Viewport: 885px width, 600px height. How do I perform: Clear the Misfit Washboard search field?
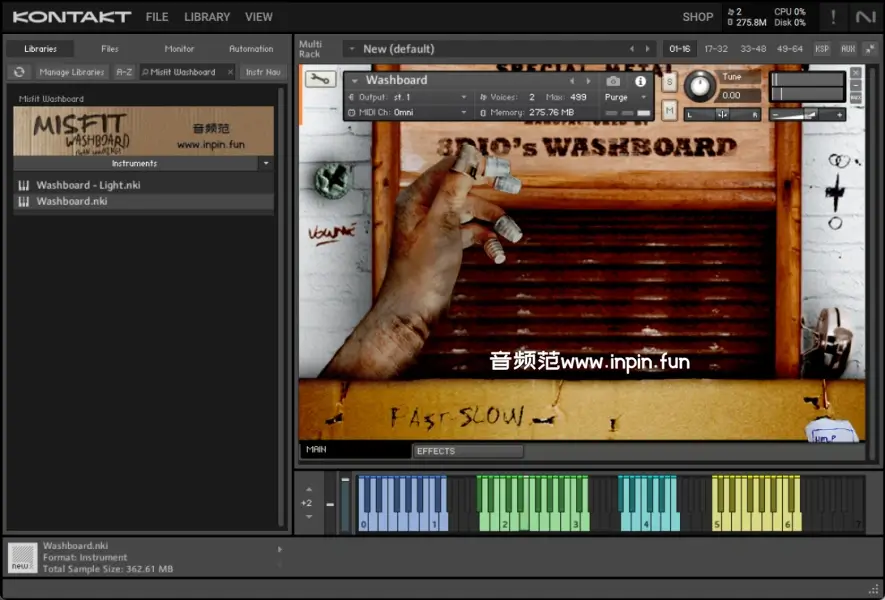[229, 72]
